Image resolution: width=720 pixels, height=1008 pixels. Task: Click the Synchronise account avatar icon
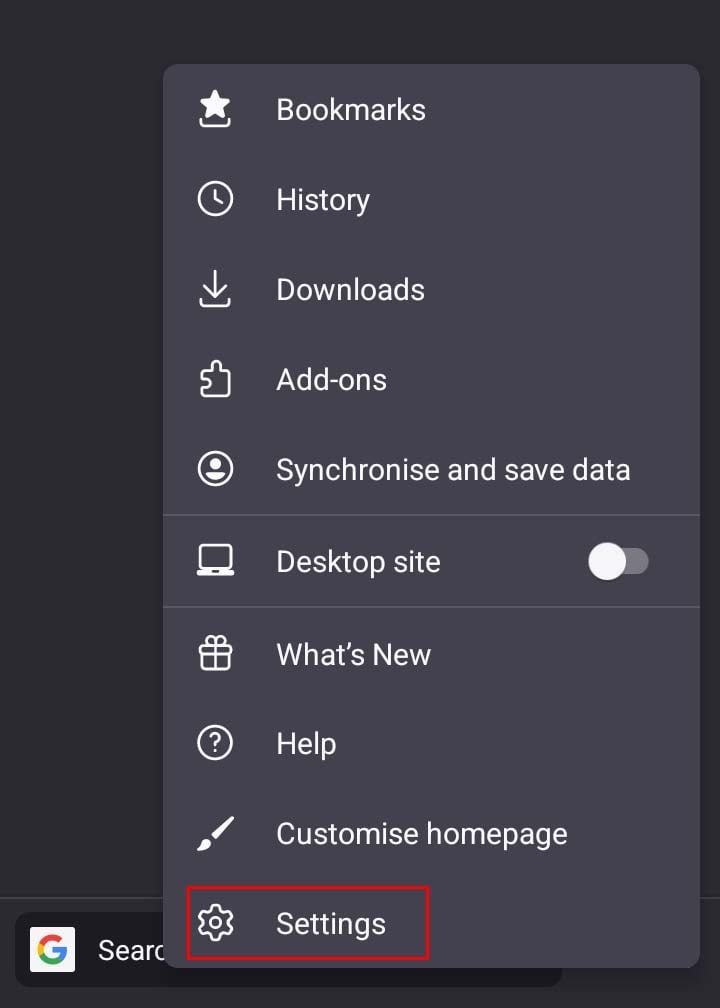(x=215, y=469)
